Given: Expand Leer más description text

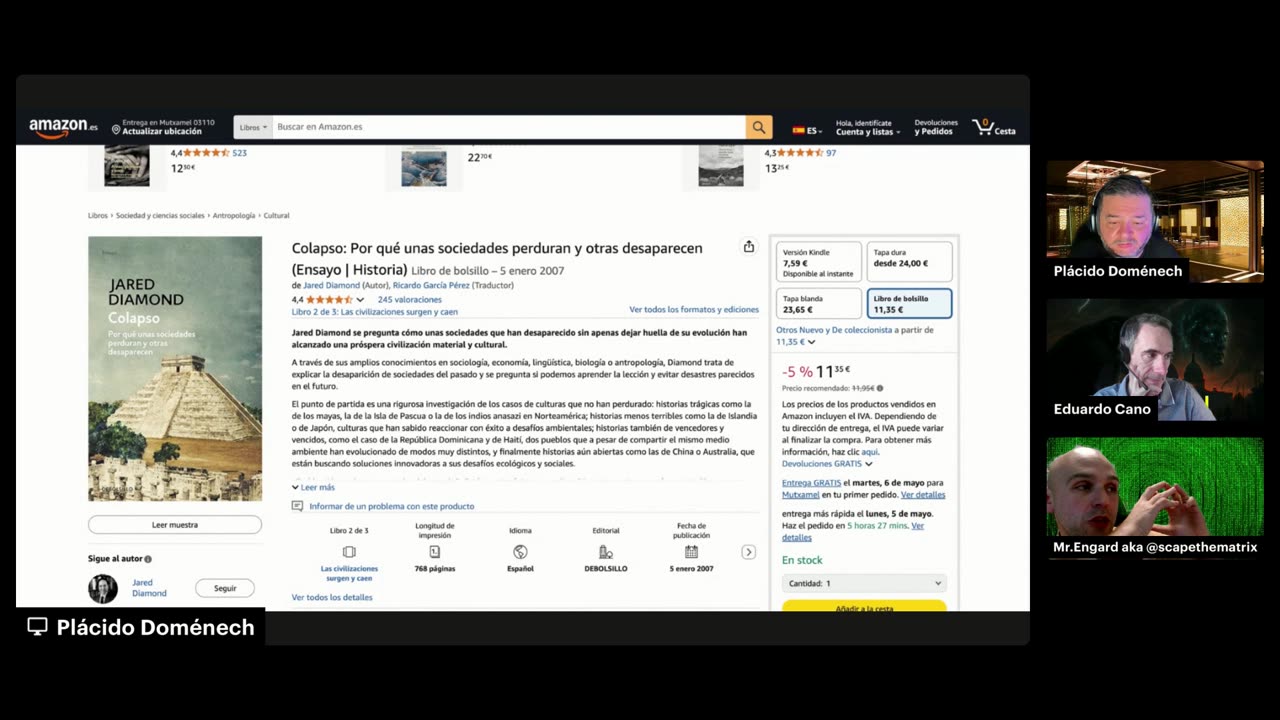Looking at the screenshot, I should (313, 487).
